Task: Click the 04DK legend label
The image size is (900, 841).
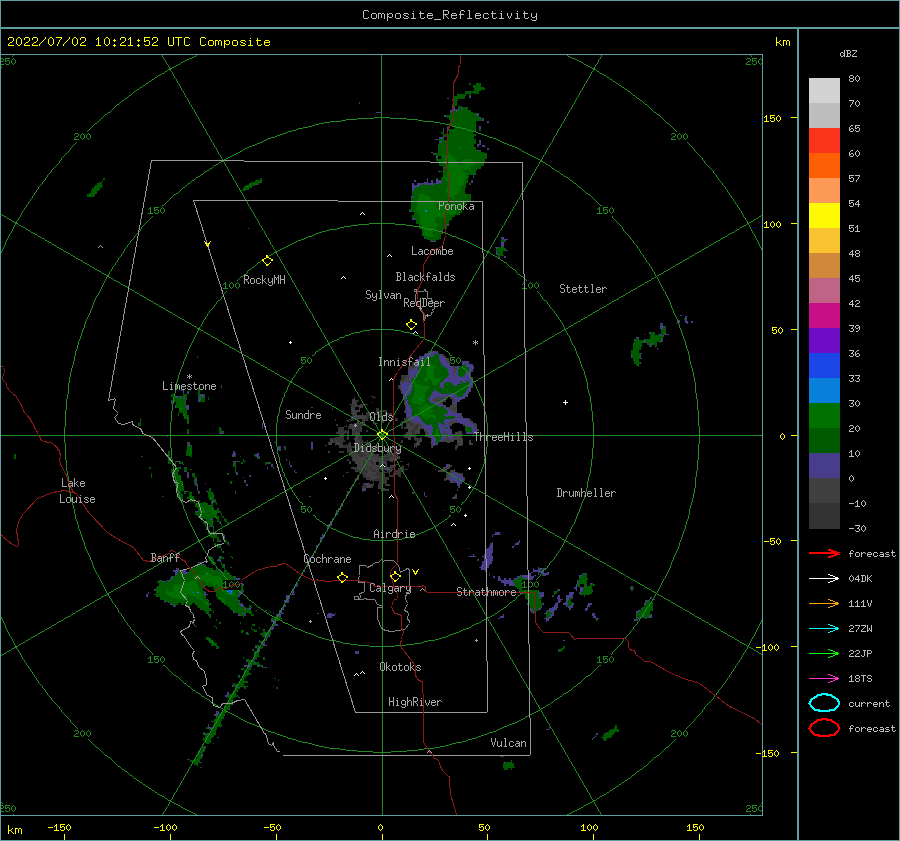Action: tap(860, 579)
